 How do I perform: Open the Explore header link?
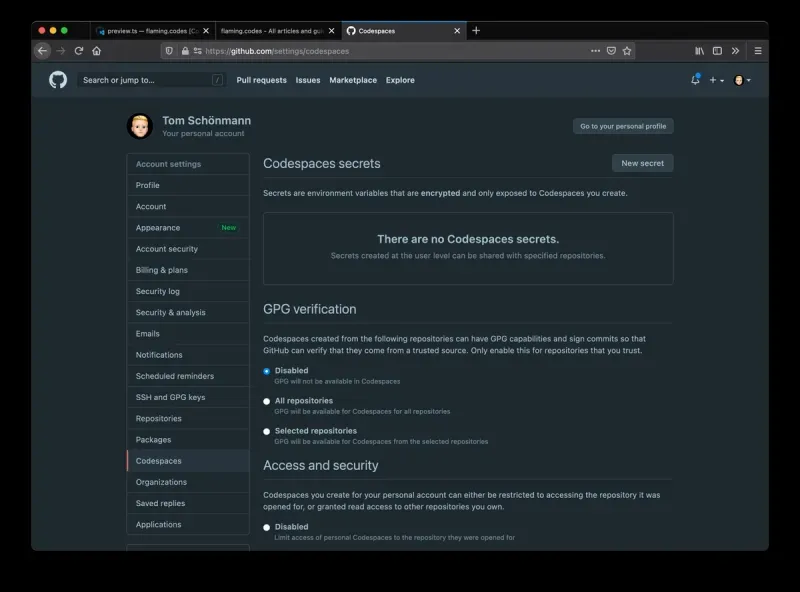point(400,80)
